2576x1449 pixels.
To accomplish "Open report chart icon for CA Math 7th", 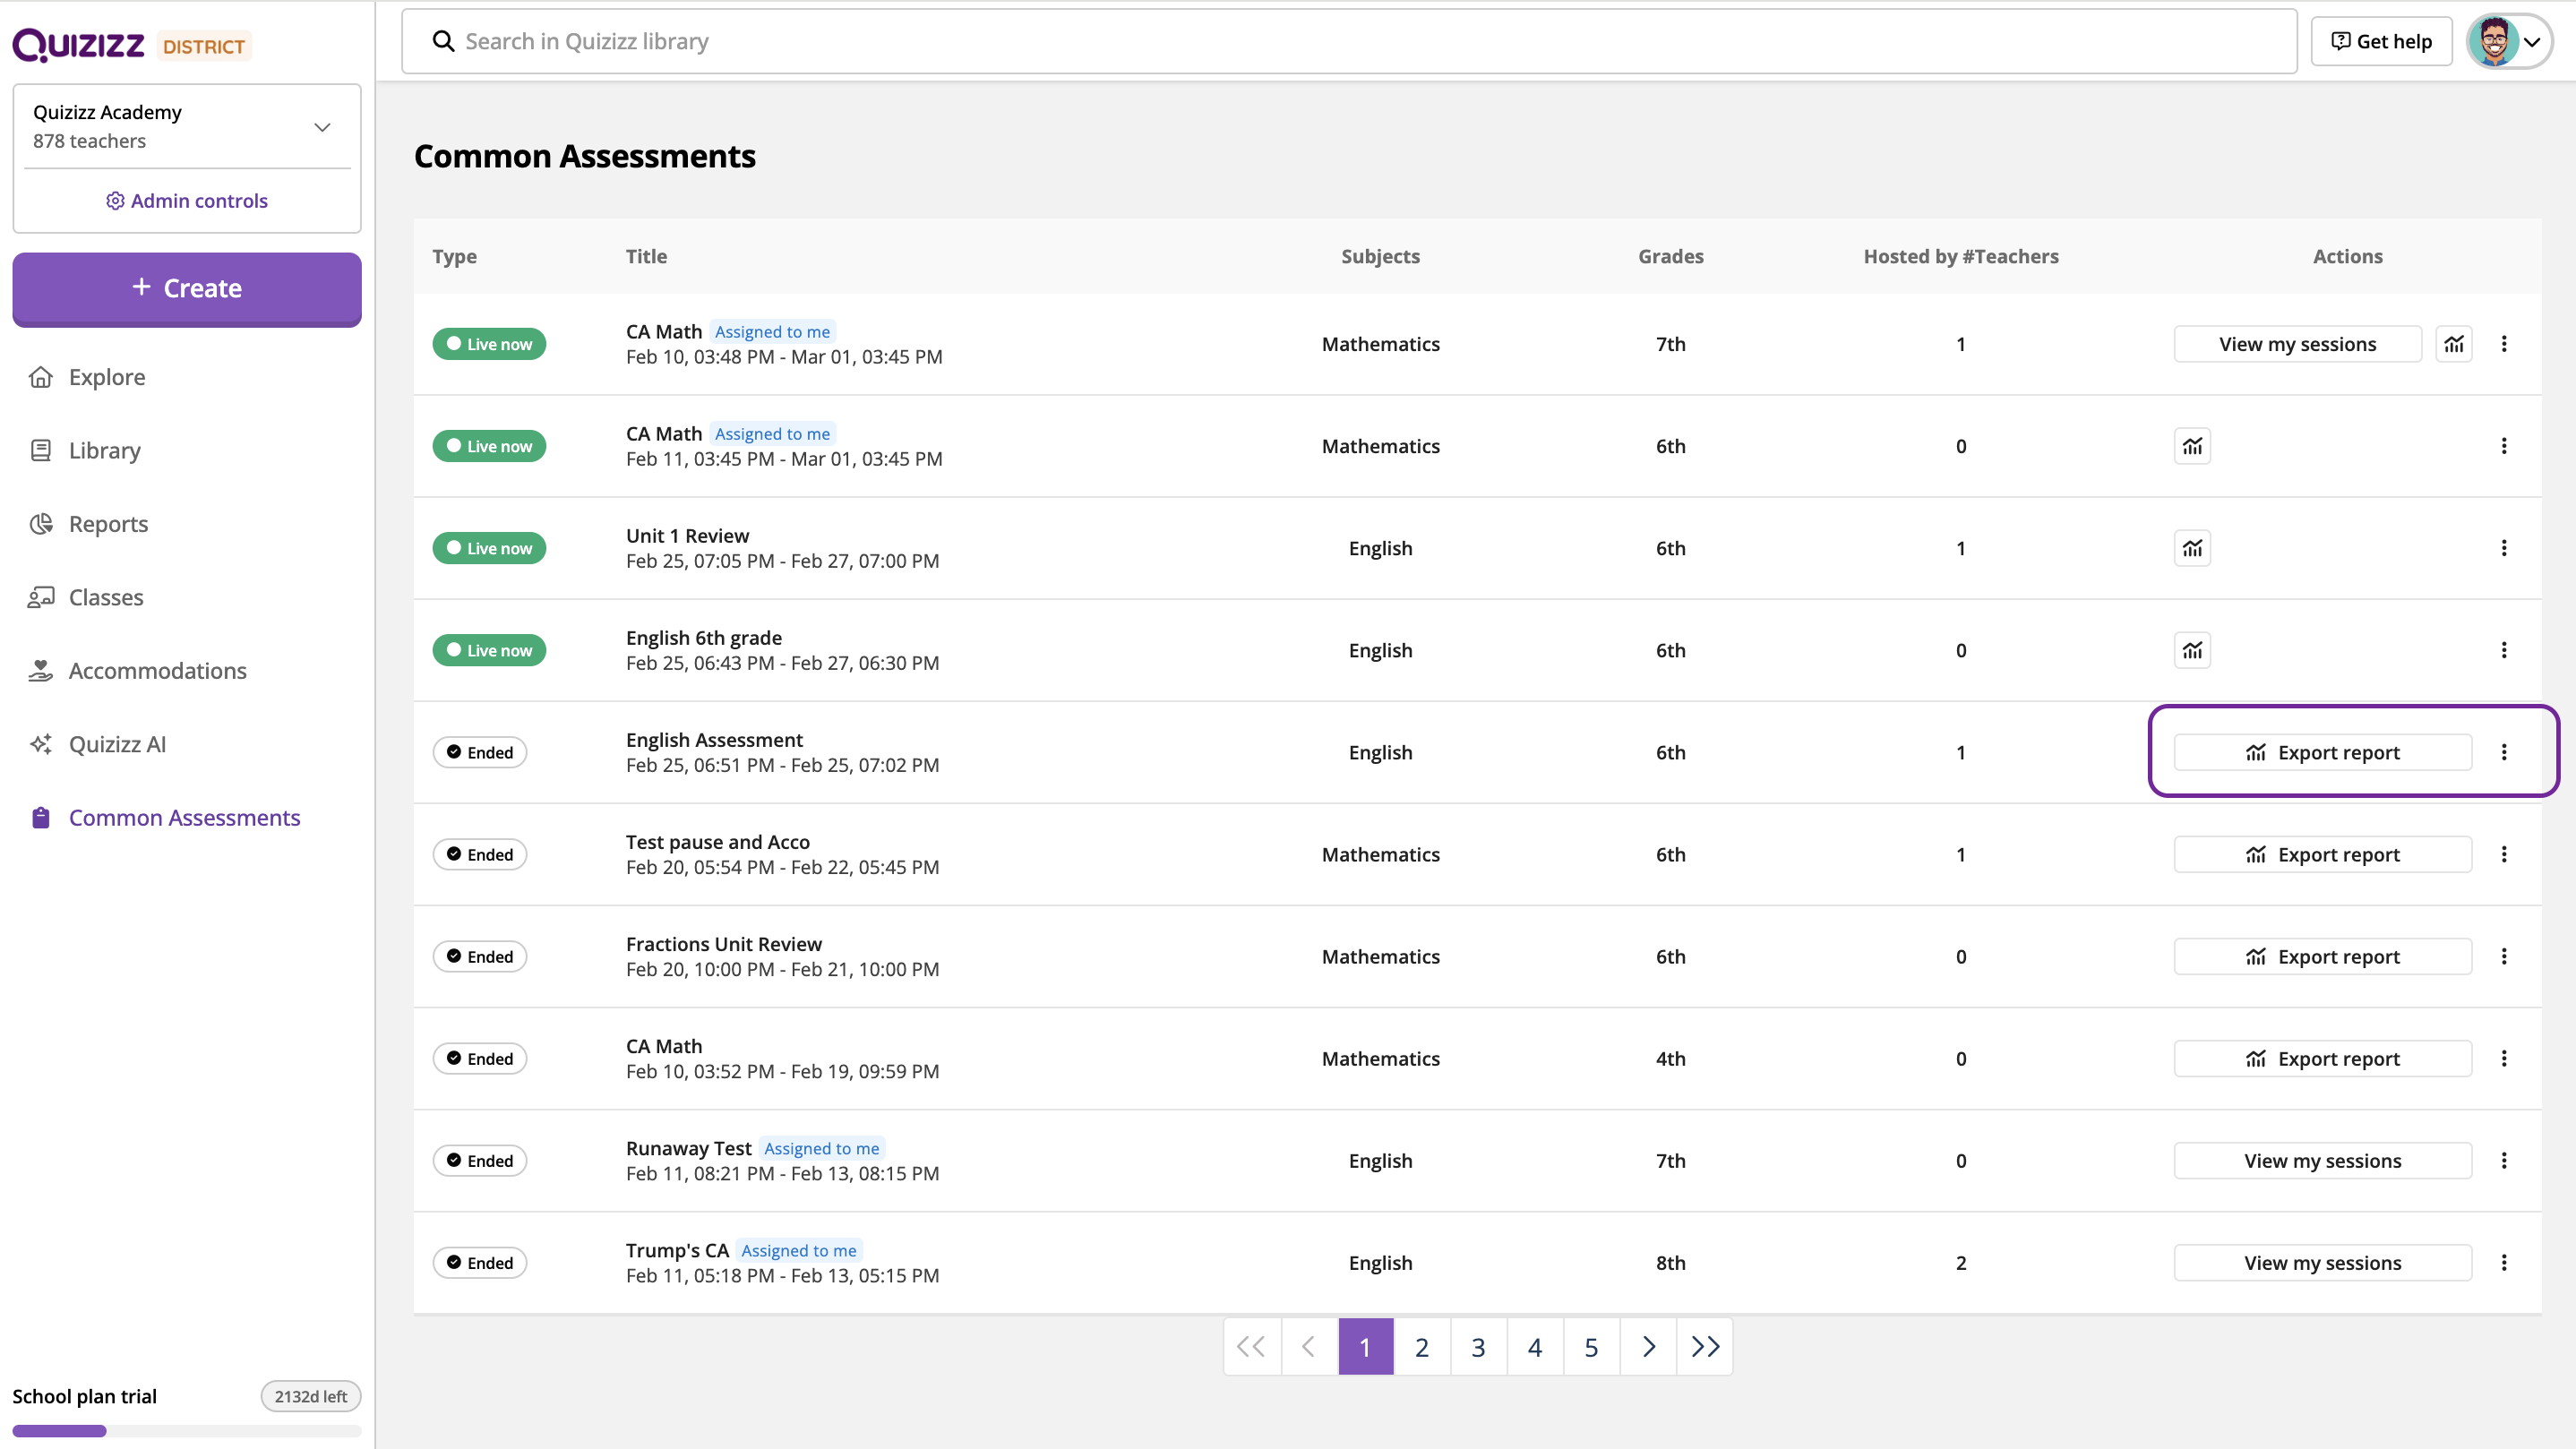I will [2454, 344].
